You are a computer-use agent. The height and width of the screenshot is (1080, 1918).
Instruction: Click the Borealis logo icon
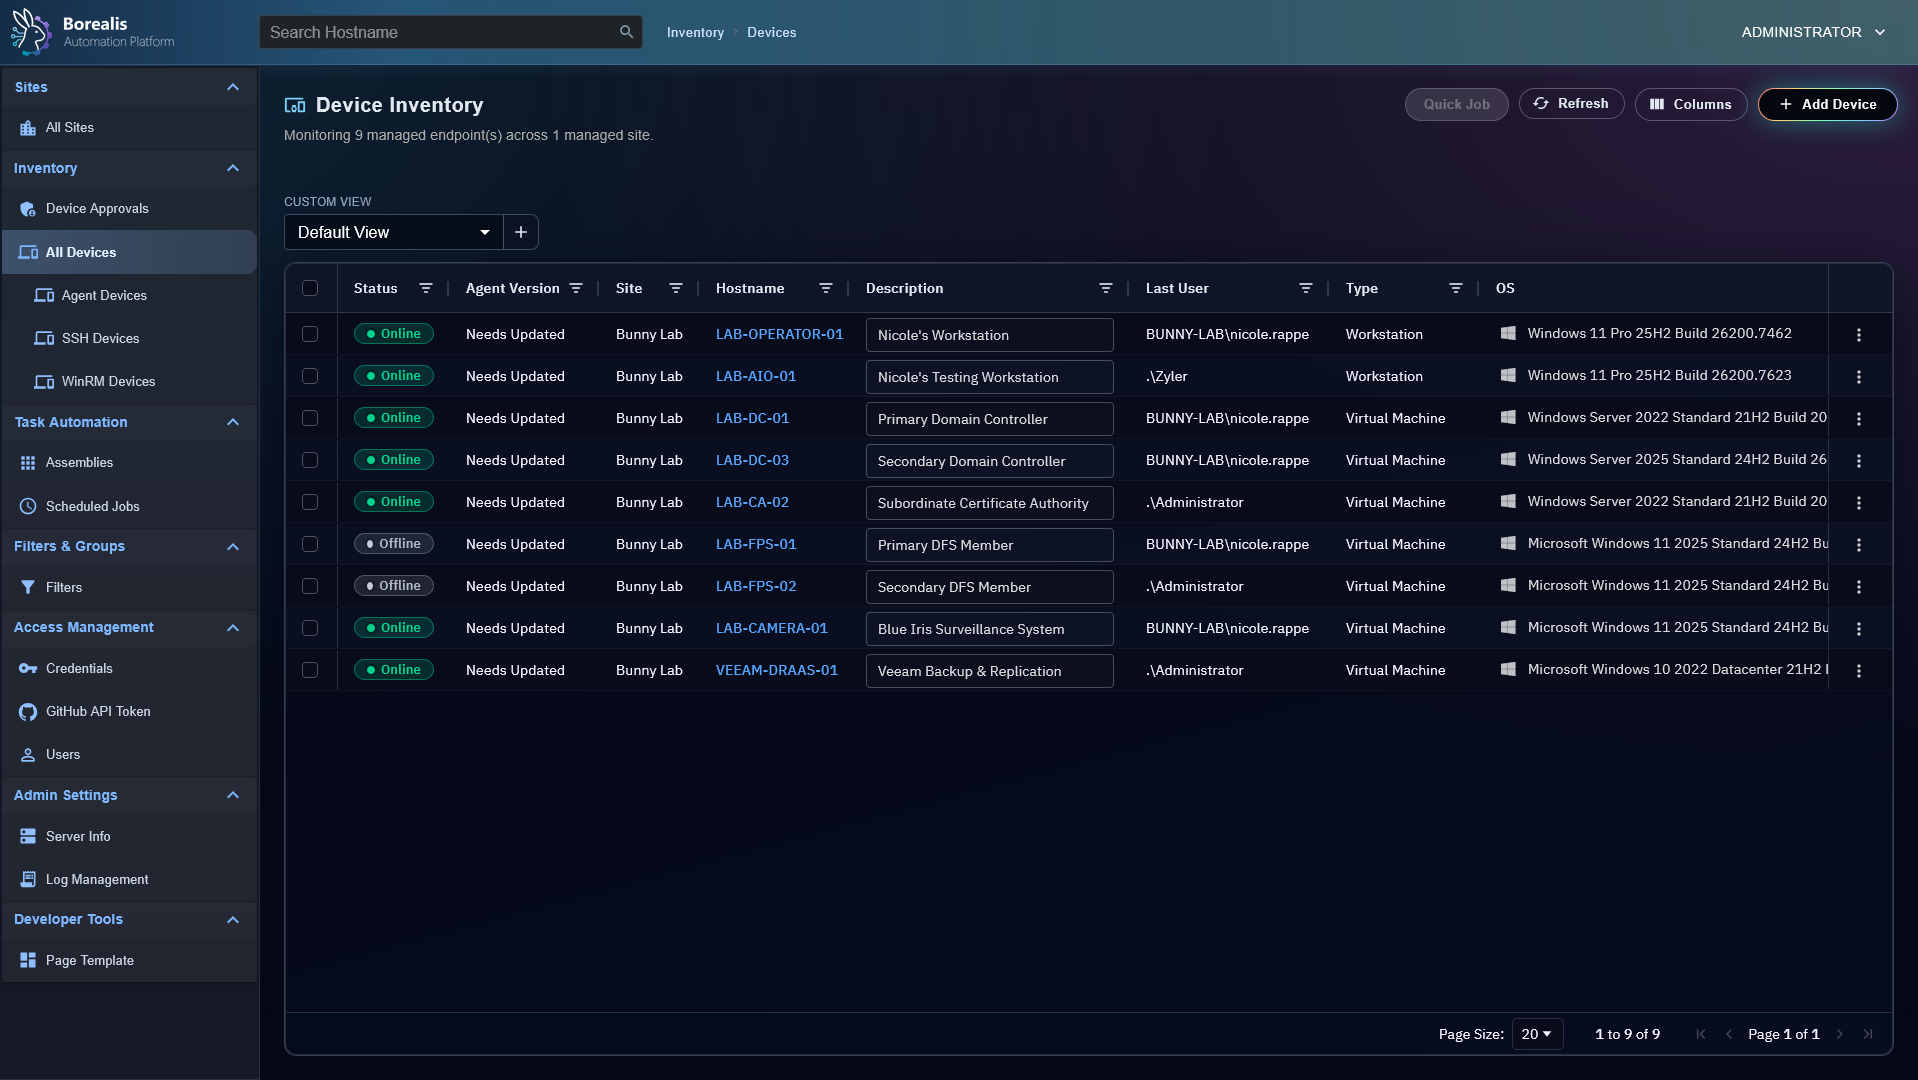pos(31,32)
